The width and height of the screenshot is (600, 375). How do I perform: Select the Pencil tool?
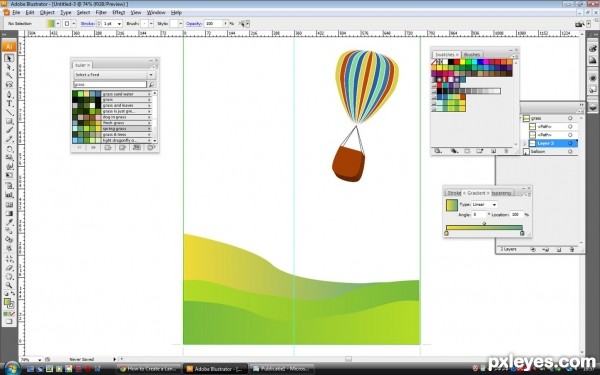9,139
